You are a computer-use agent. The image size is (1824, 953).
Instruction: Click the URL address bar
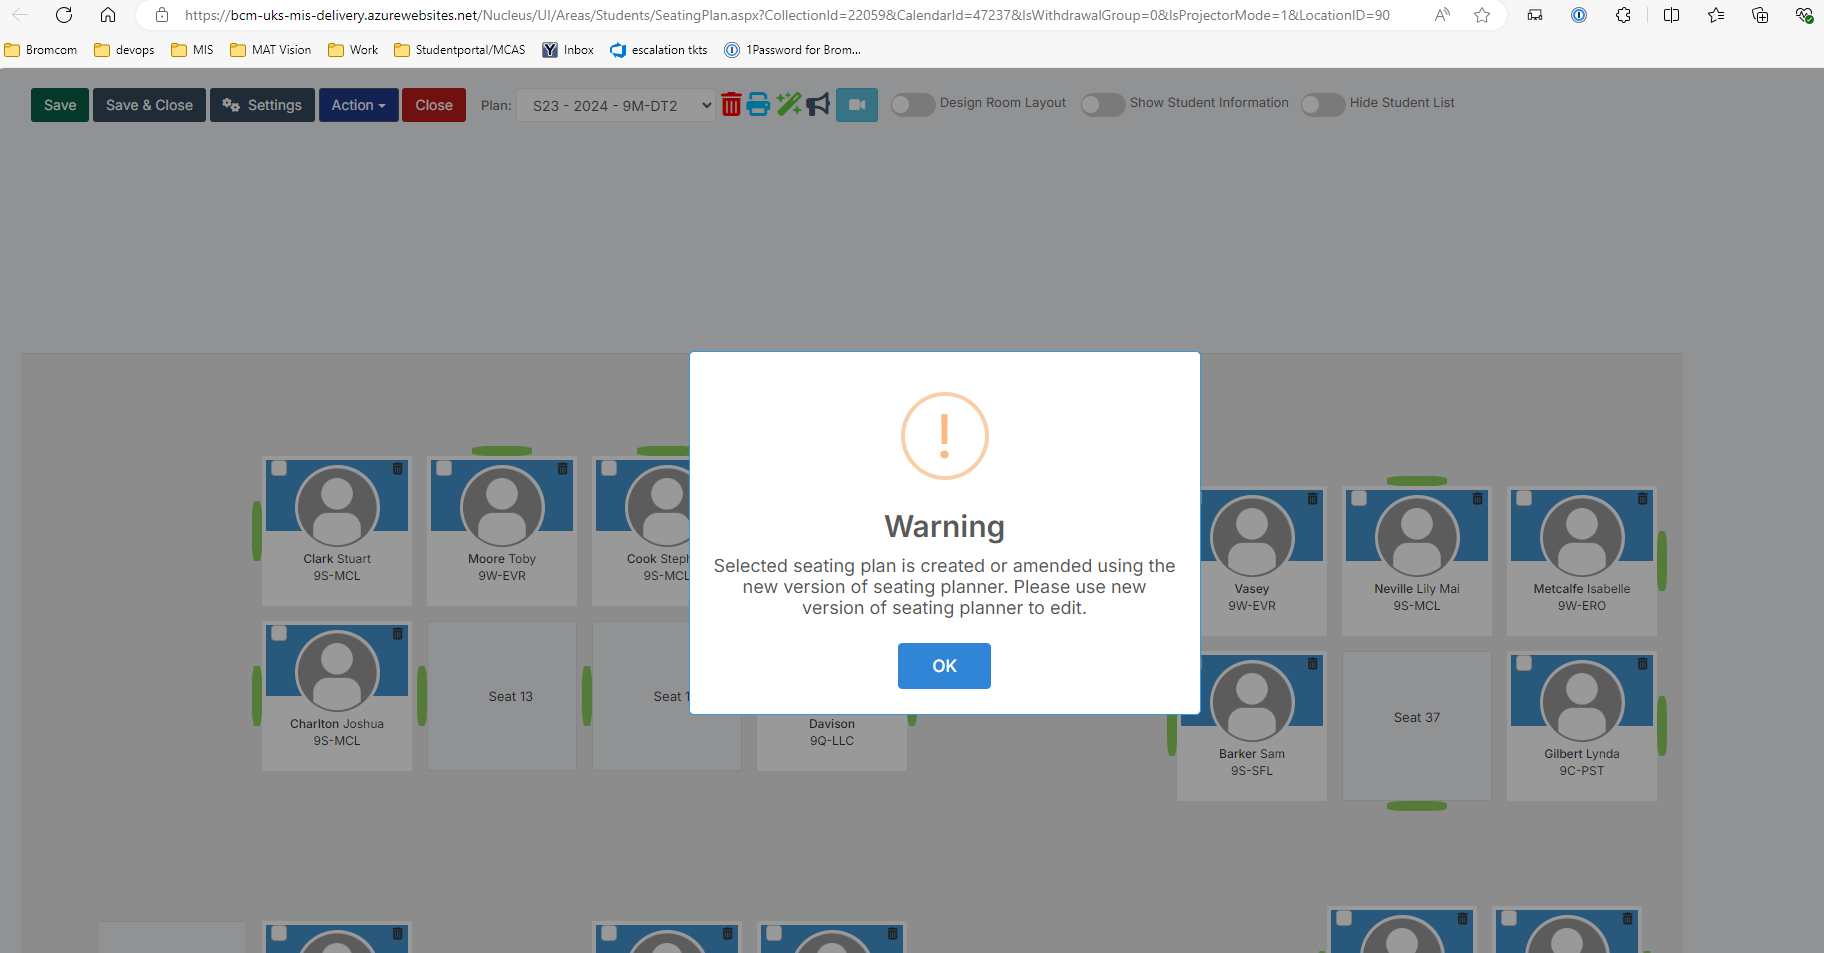(787, 15)
